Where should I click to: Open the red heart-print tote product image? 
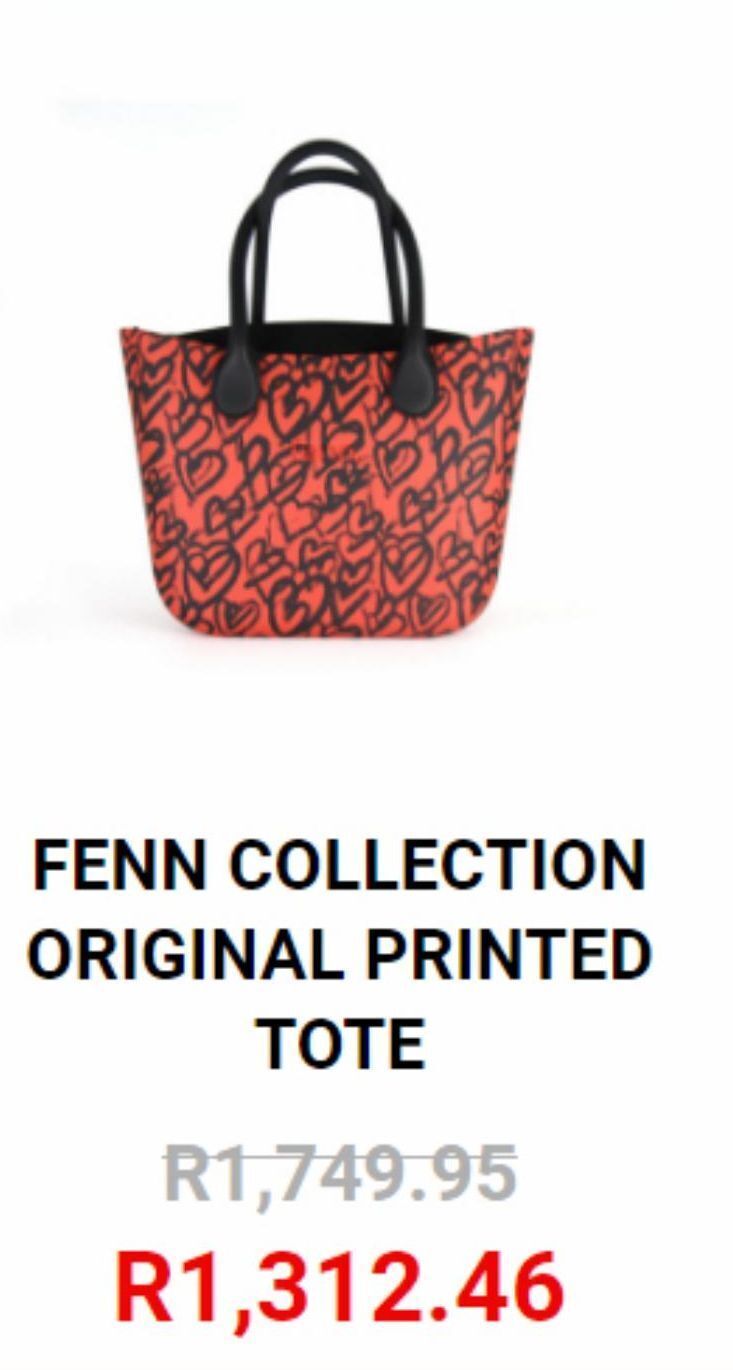click(327, 390)
